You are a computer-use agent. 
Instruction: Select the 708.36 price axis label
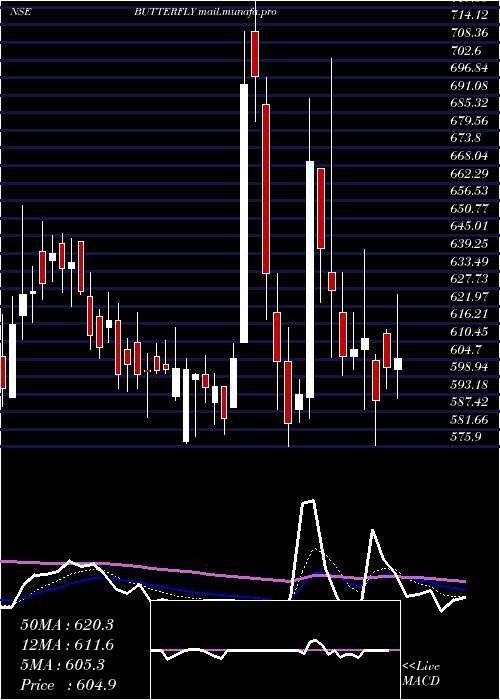pyautogui.click(x=469, y=33)
